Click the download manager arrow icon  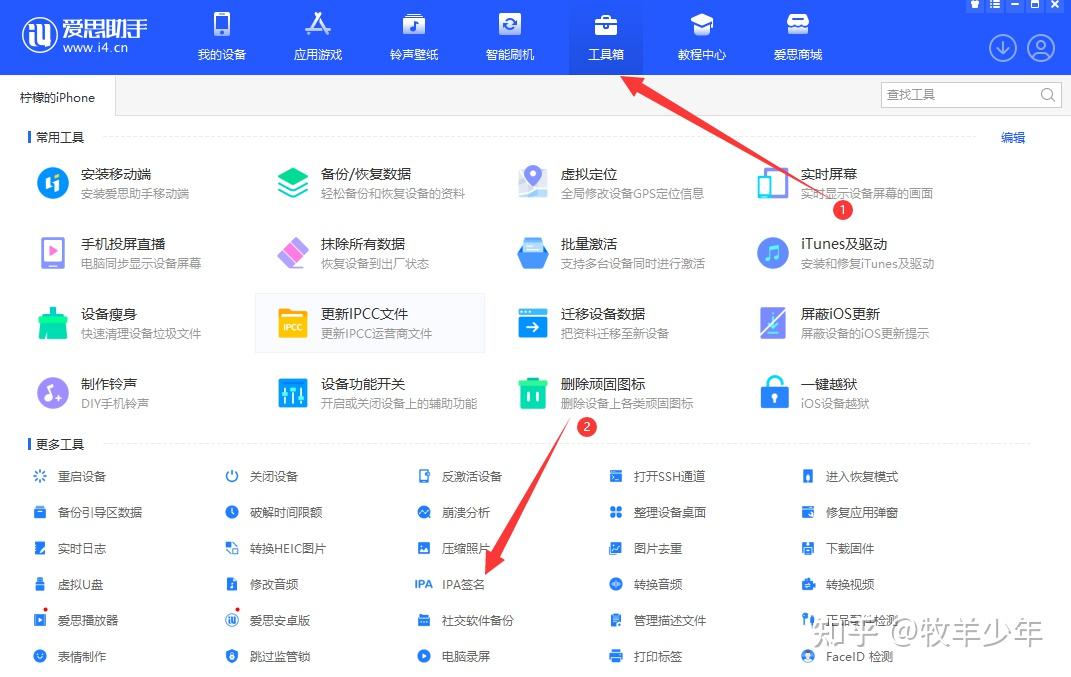point(1003,48)
